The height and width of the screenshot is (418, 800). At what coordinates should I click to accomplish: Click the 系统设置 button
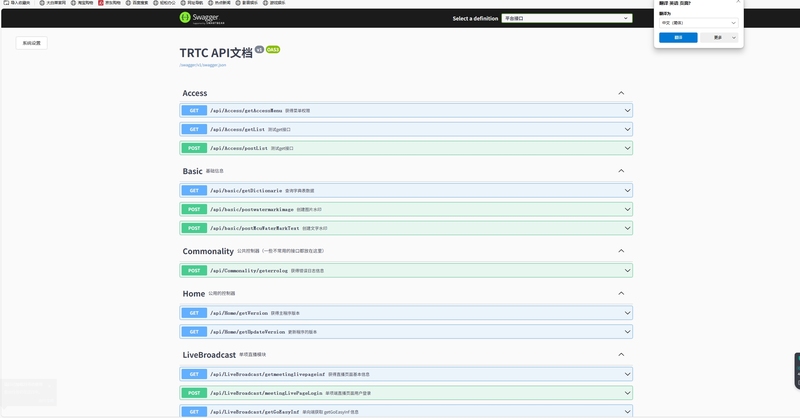[32, 43]
